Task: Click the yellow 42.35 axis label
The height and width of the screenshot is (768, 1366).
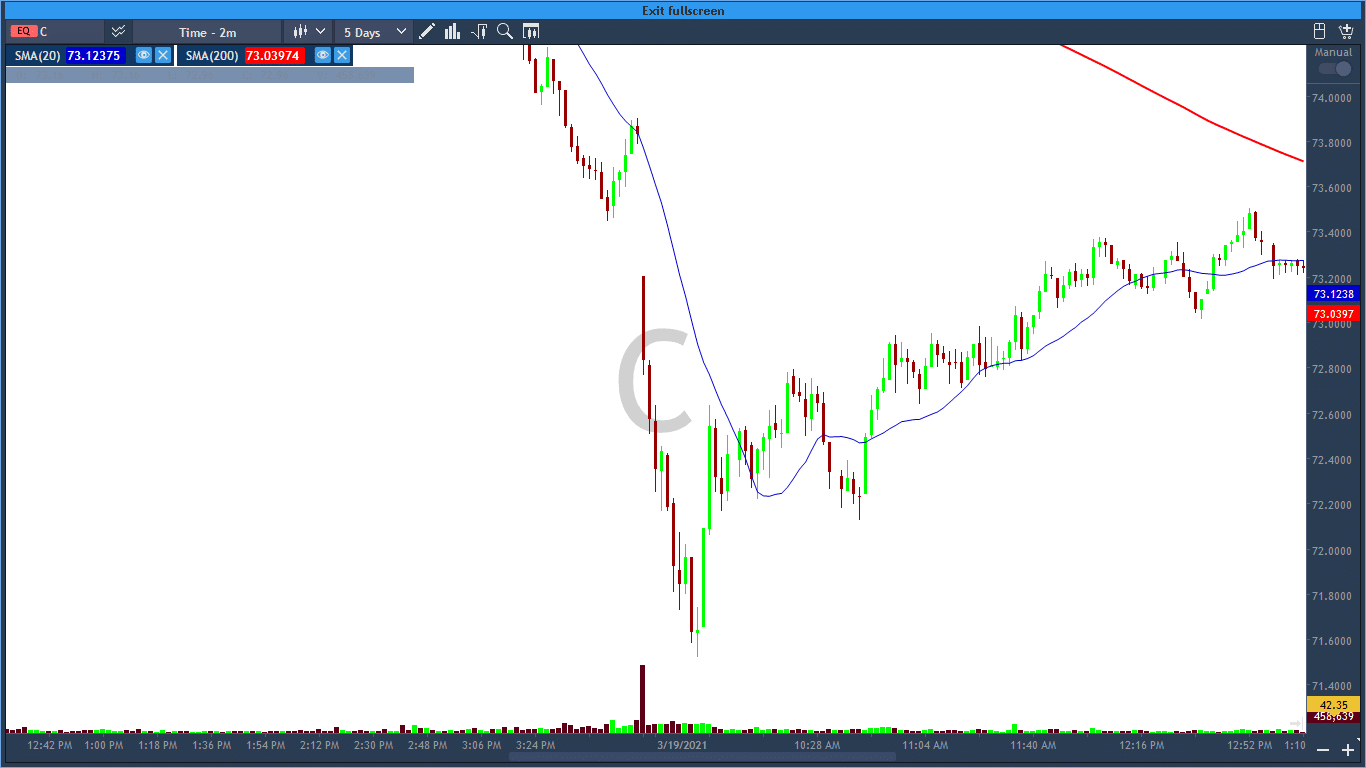Action: pos(1335,704)
